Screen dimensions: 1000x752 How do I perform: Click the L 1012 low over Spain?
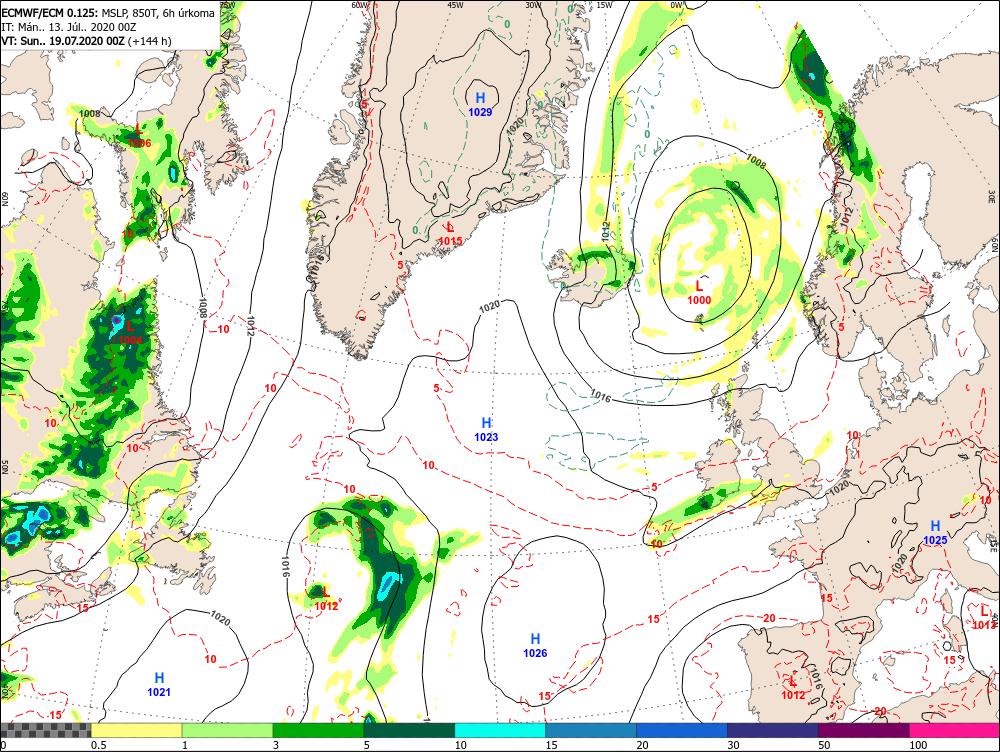pyautogui.click(x=793, y=688)
